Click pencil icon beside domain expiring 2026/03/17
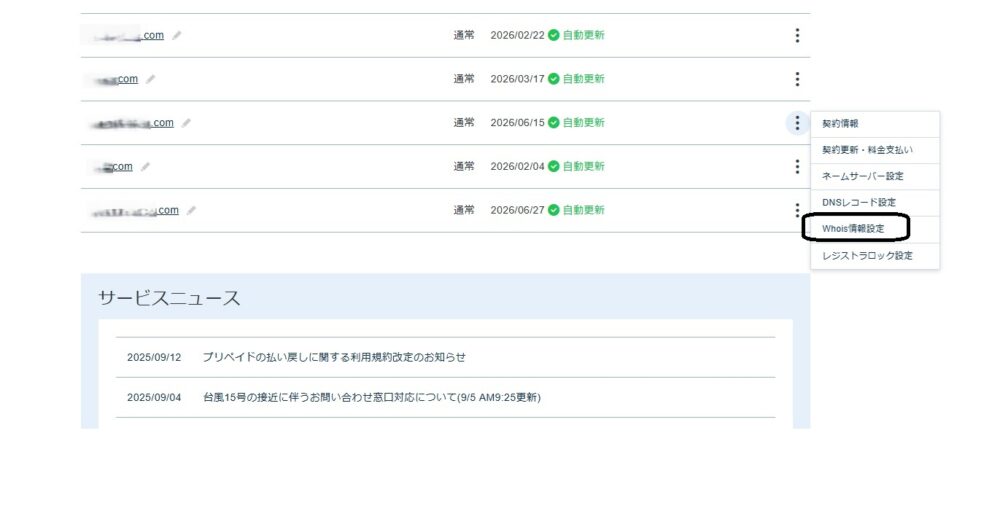 [151, 79]
